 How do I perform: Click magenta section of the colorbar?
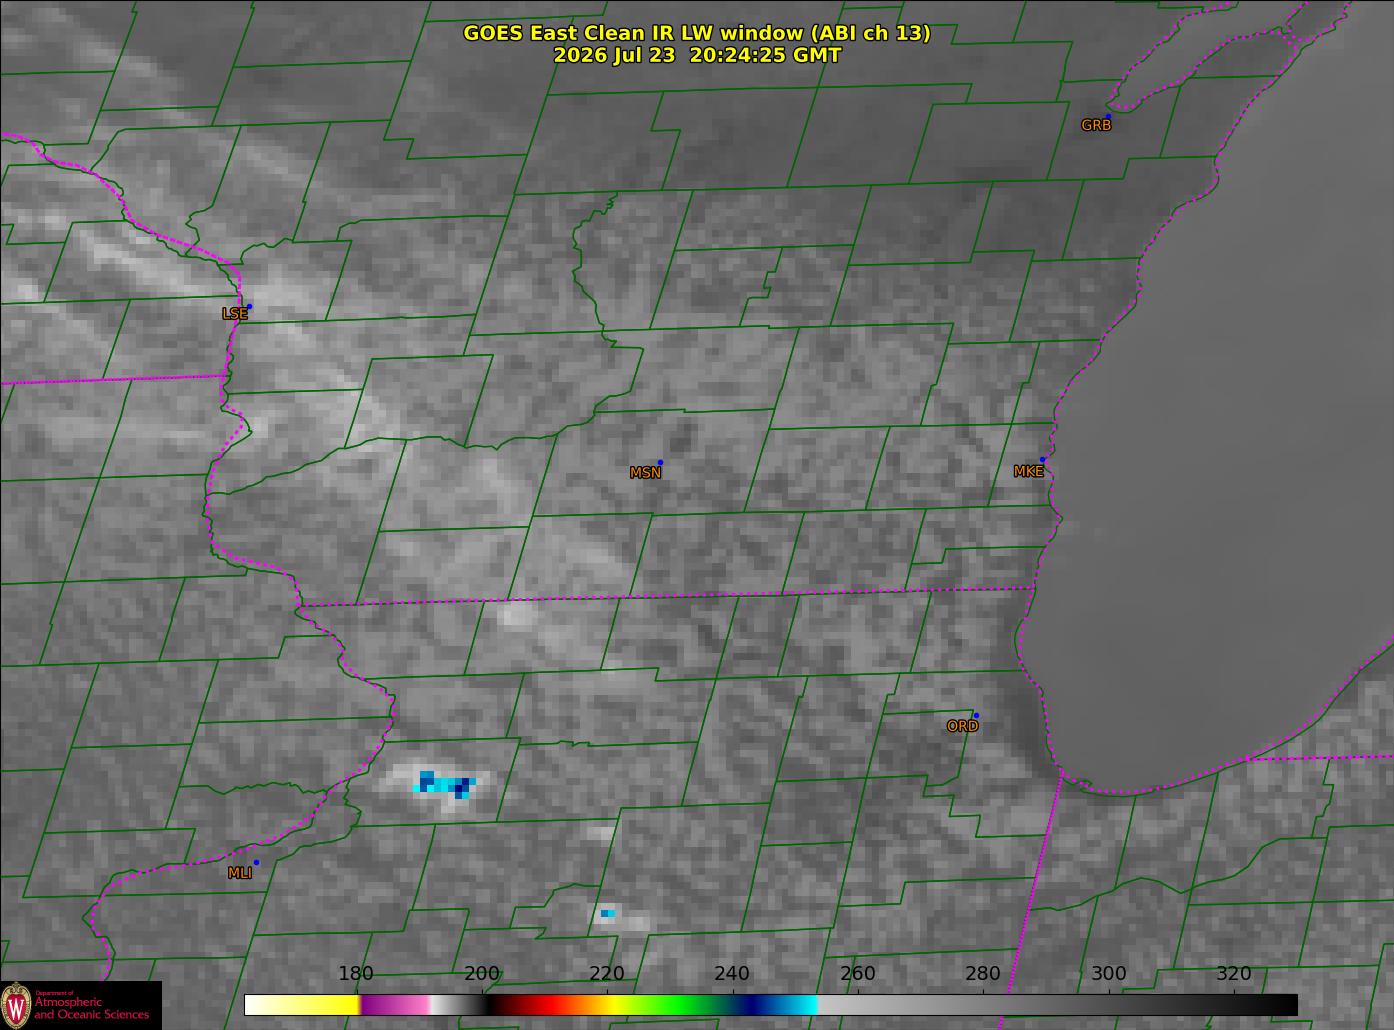(x=394, y=1004)
